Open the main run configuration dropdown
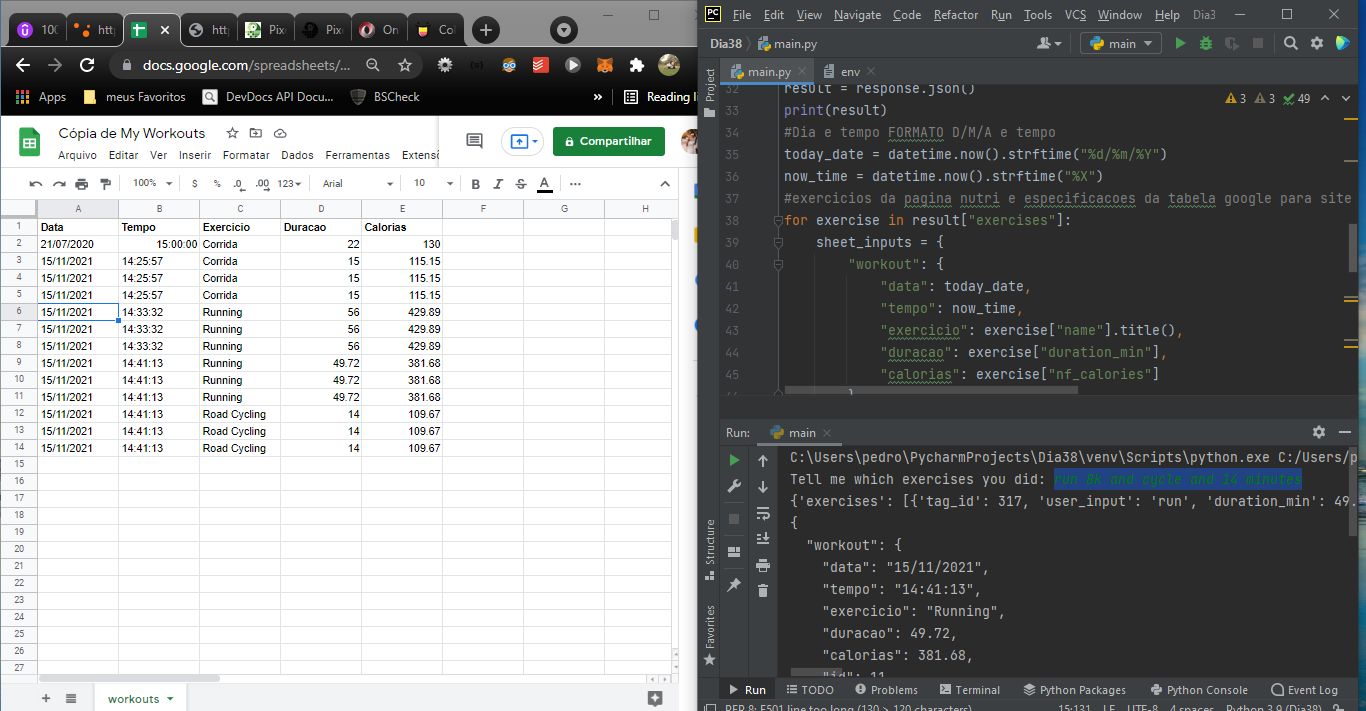The image size is (1366, 711). point(1122,43)
